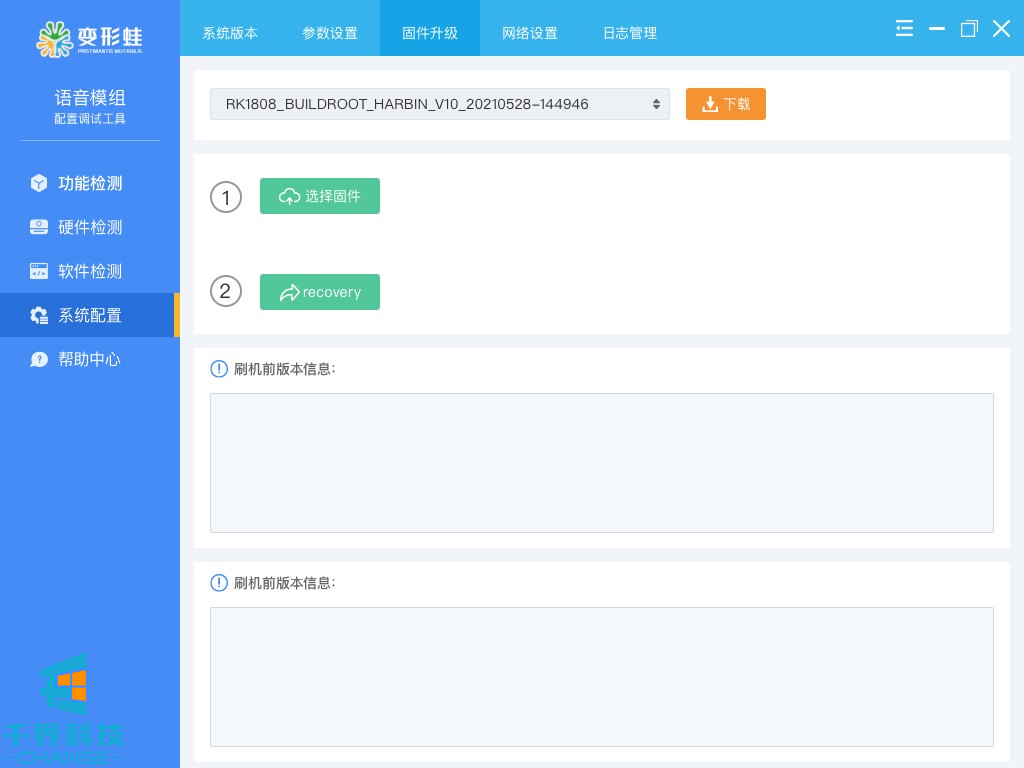Screen dimensions: 1024x768
Task: Click the 软件检测 code window icon
Action: tap(39, 271)
